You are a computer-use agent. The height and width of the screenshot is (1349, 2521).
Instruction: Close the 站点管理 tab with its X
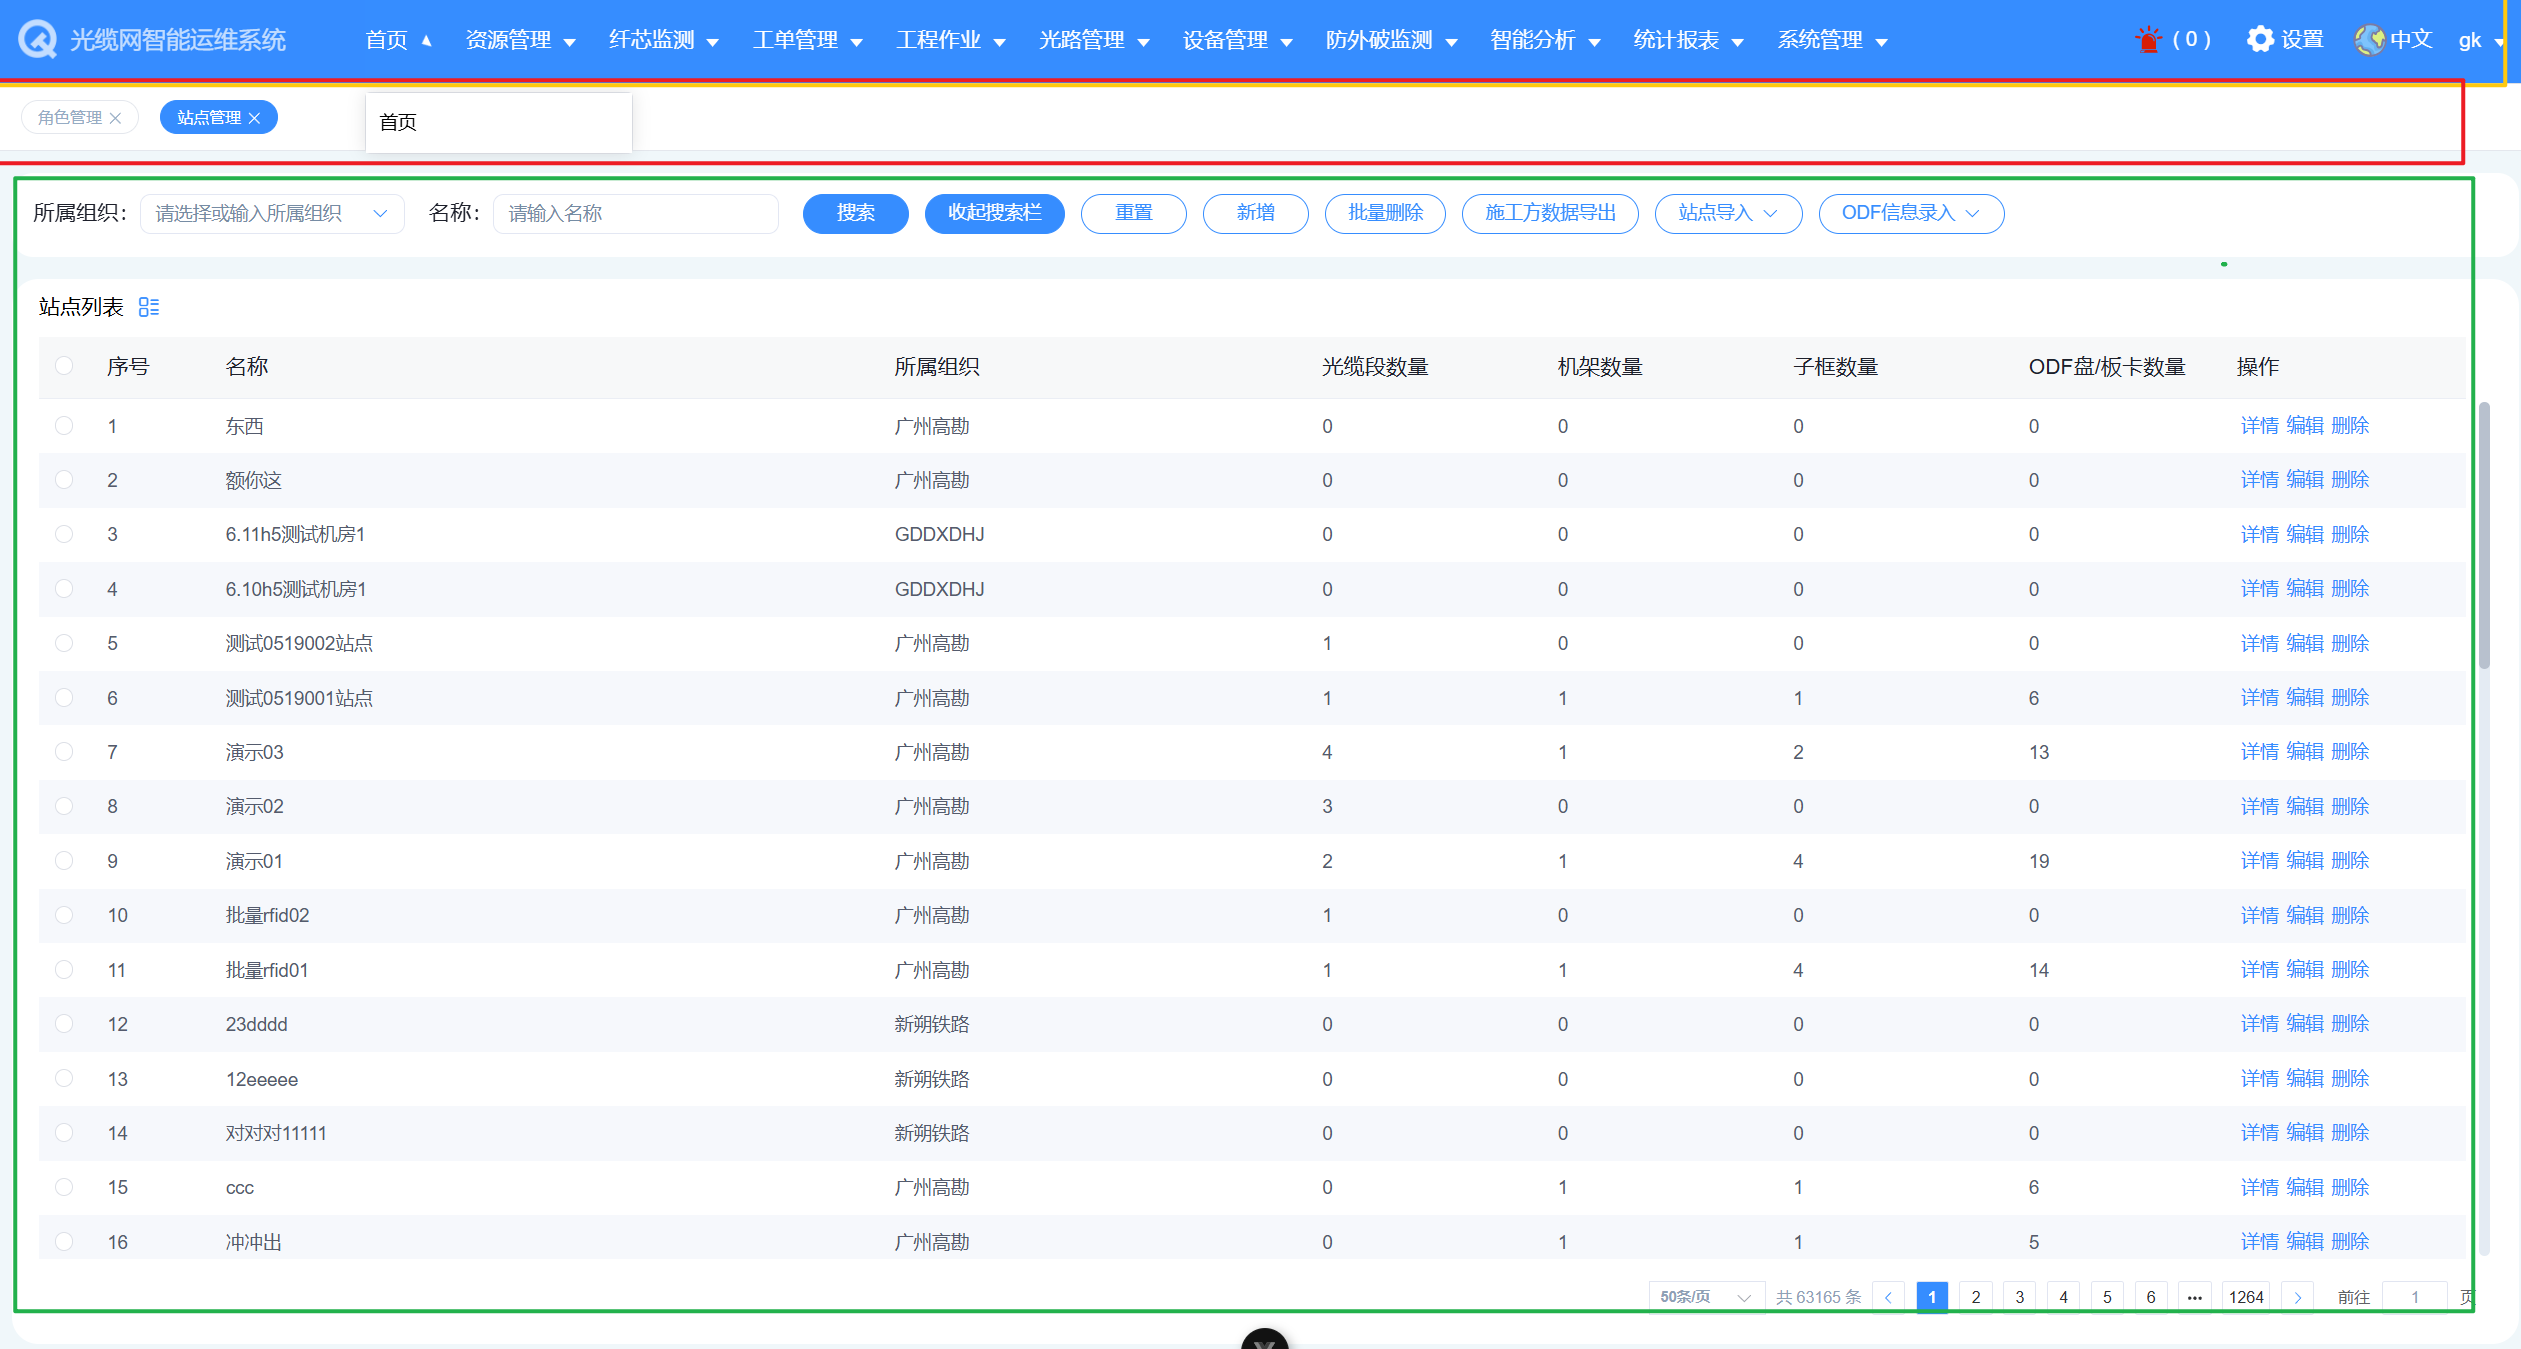coord(255,118)
